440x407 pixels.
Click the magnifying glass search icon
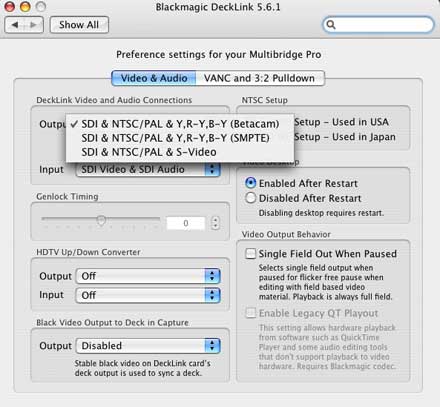coord(331,25)
